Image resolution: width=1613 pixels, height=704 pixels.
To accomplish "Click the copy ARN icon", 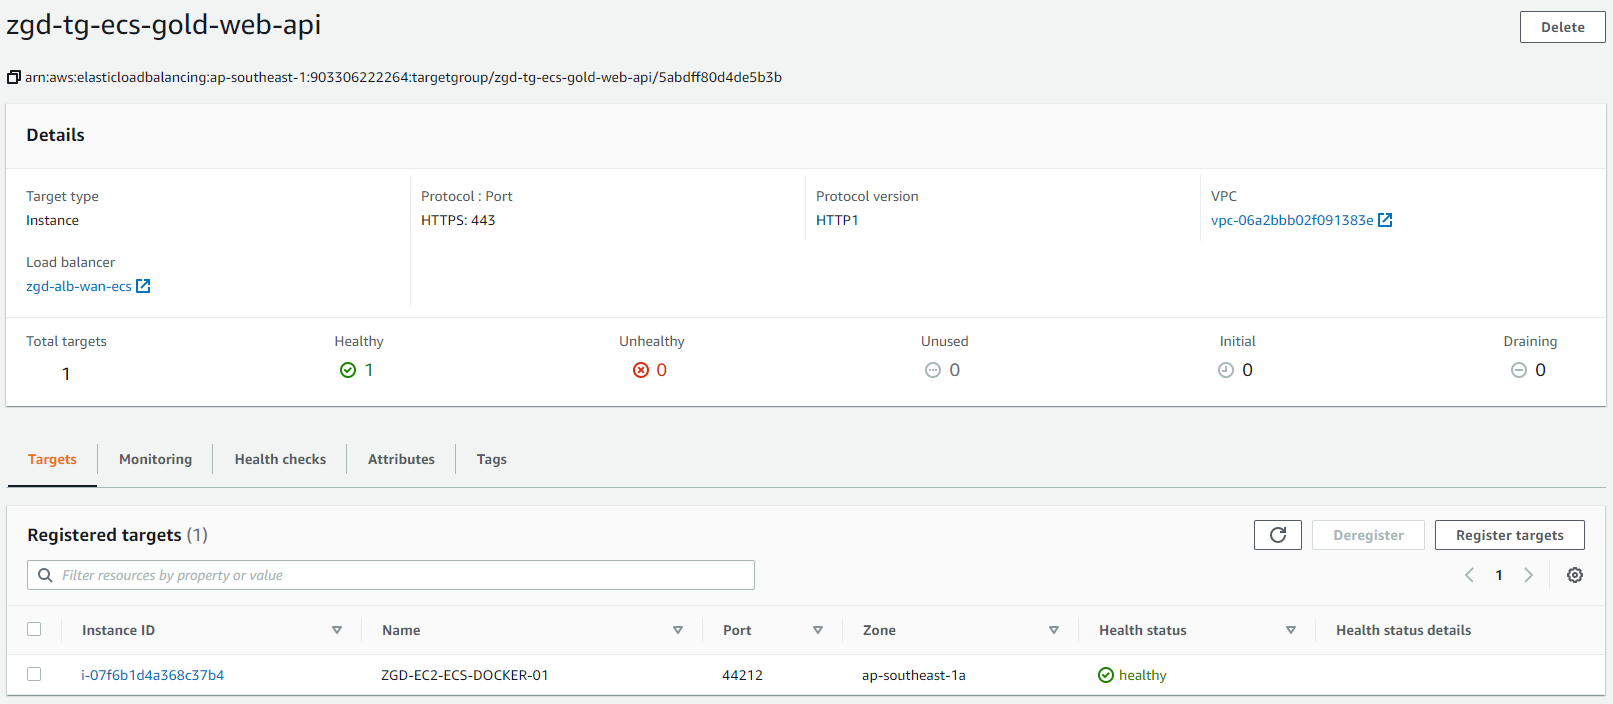I will point(14,77).
